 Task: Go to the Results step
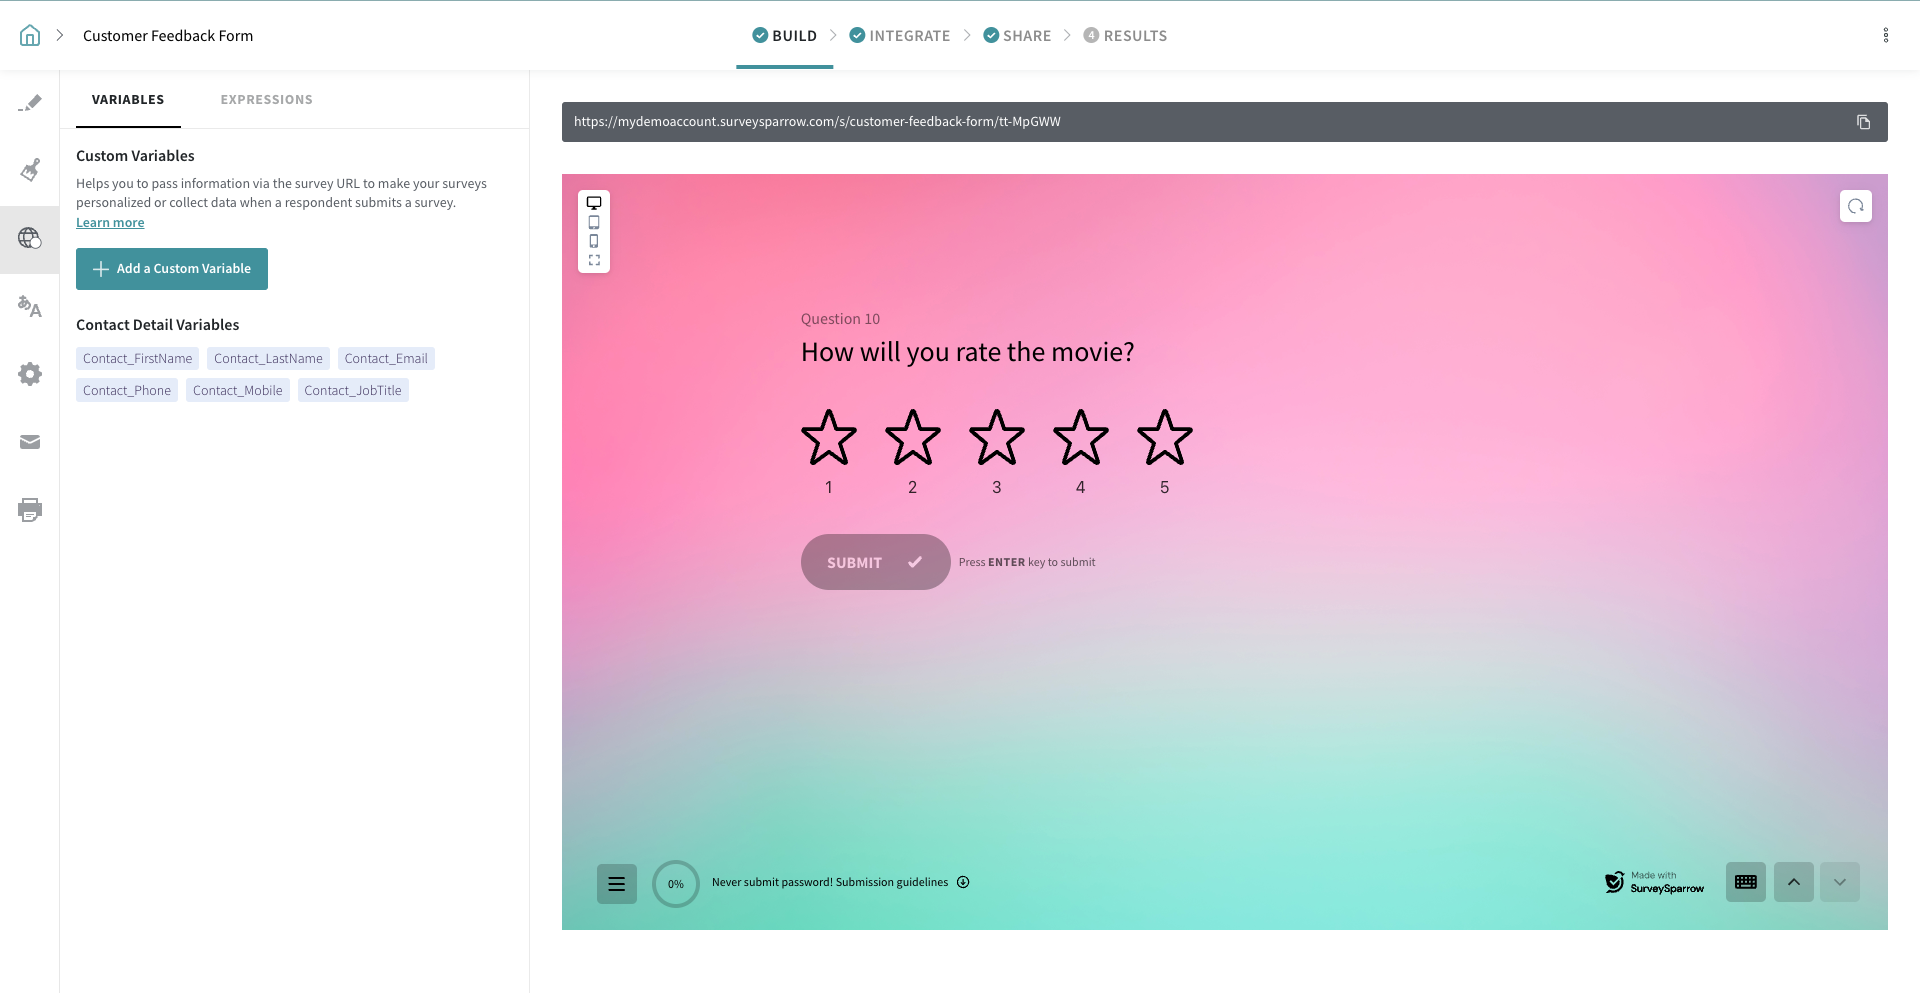(x=1125, y=36)
